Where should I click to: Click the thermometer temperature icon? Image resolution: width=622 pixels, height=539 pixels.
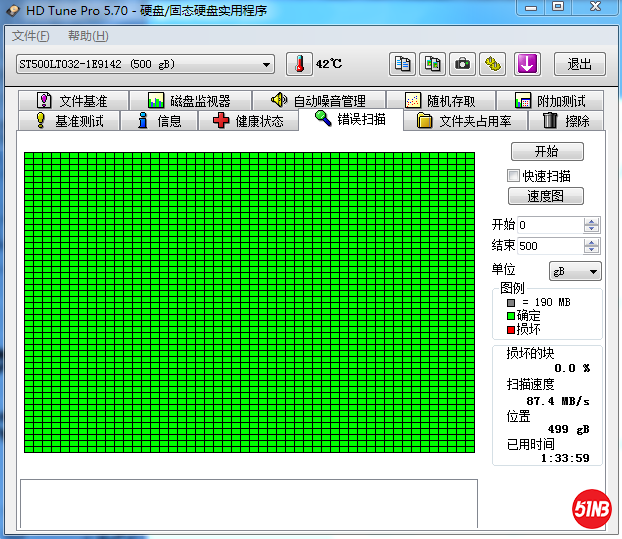[299, 64]
